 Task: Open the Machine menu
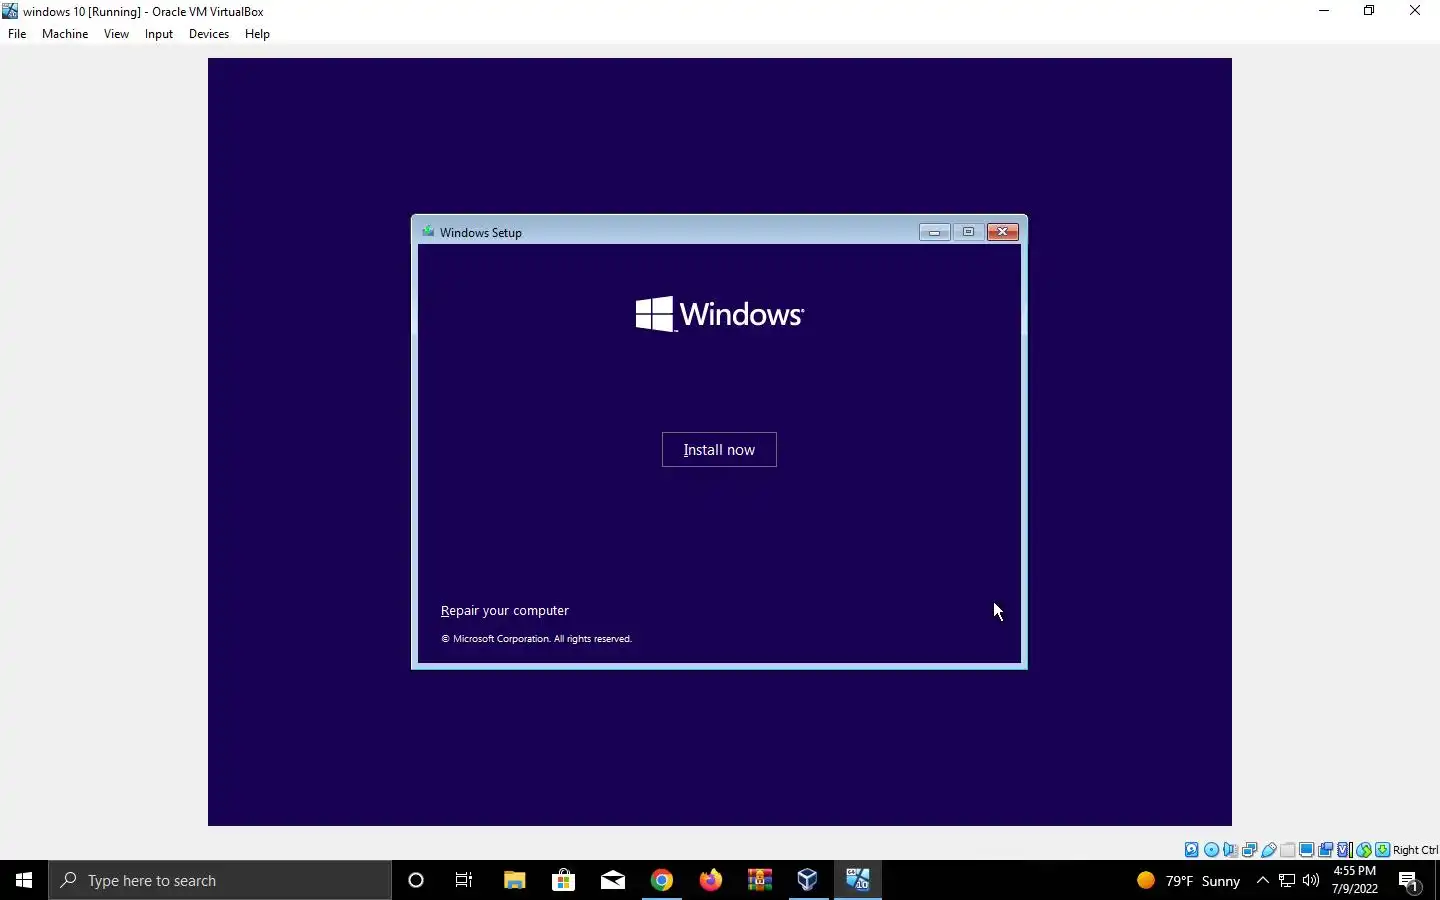coord(65,34)
